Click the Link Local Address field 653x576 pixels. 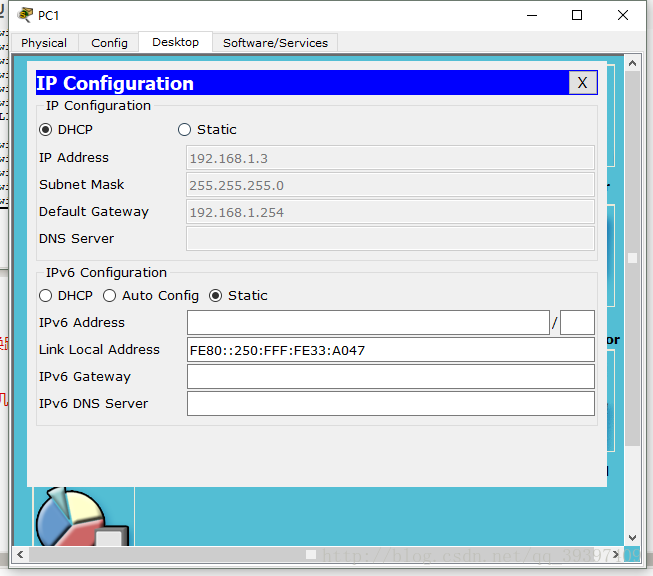391,350
